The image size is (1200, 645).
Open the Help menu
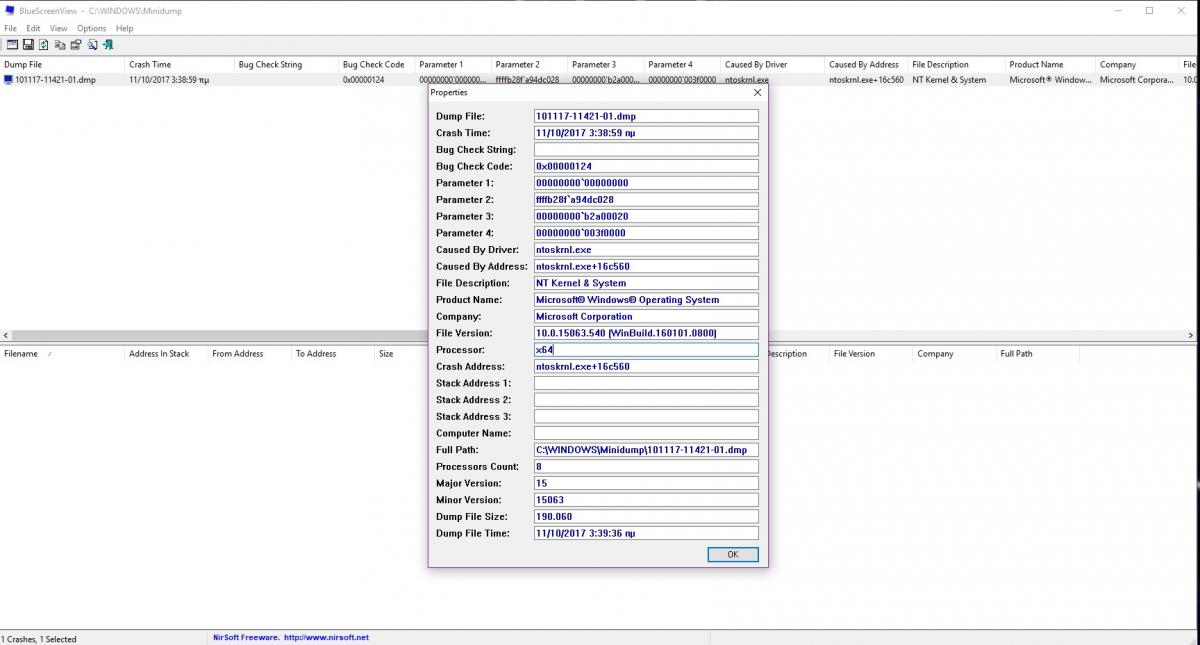pyautogui.click(x=124, y=28)
